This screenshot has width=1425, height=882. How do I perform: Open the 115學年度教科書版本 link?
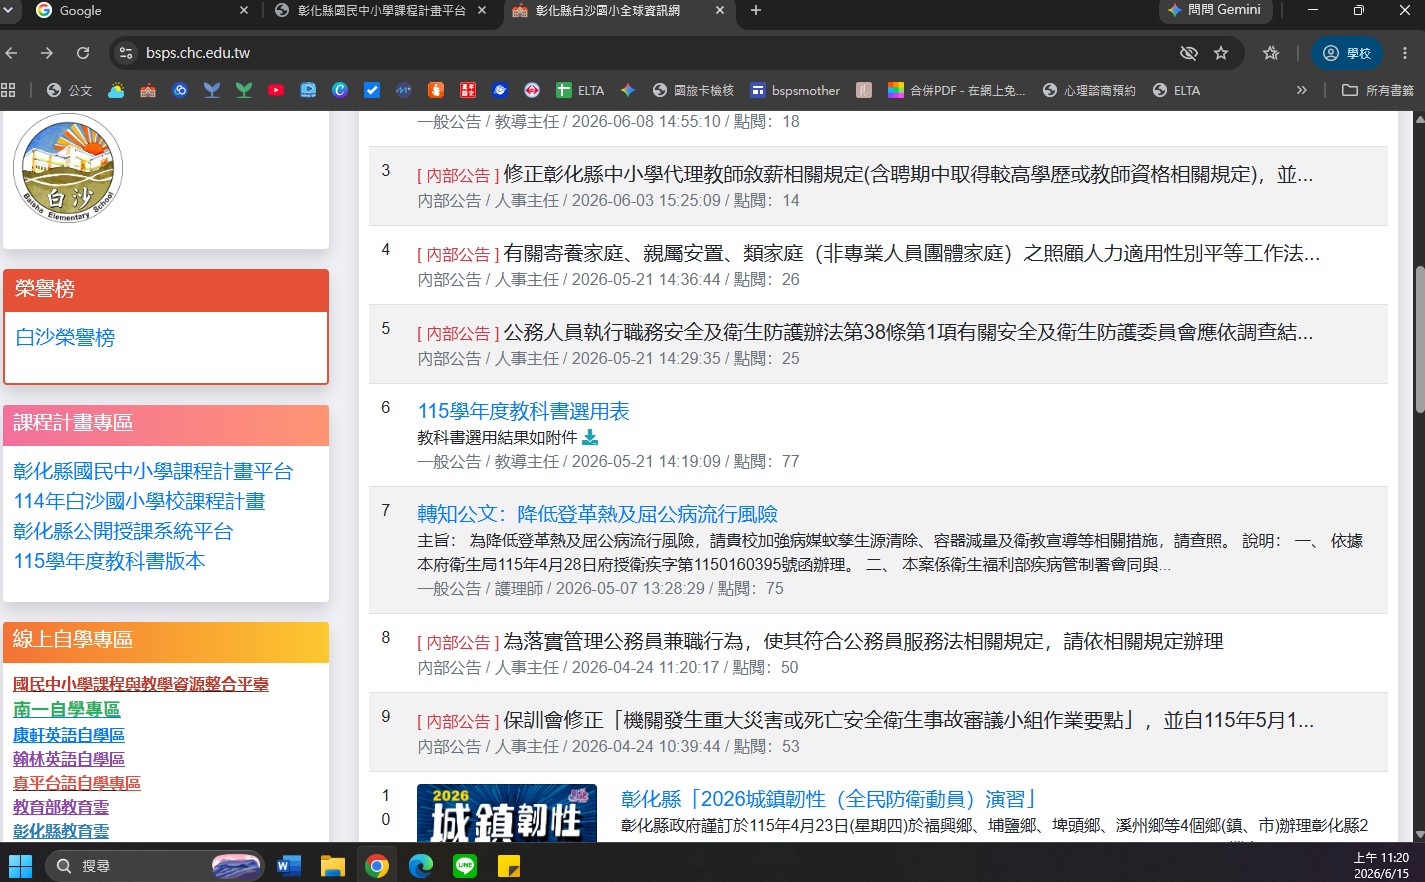(109, 561)
